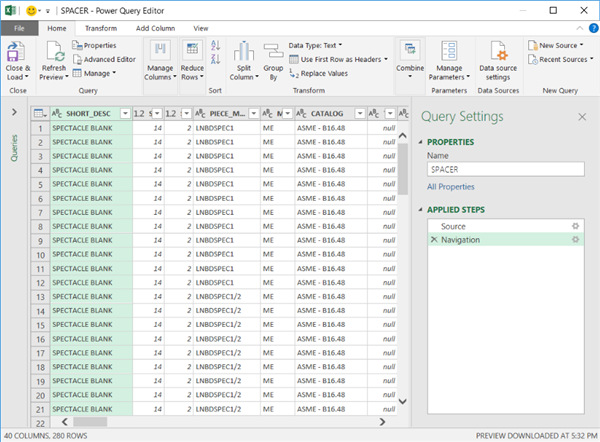Viewport: 600px width, 442px height.
Task: Open the Advanced Editor
Action: pyautogui.click(x=104, y=59)
